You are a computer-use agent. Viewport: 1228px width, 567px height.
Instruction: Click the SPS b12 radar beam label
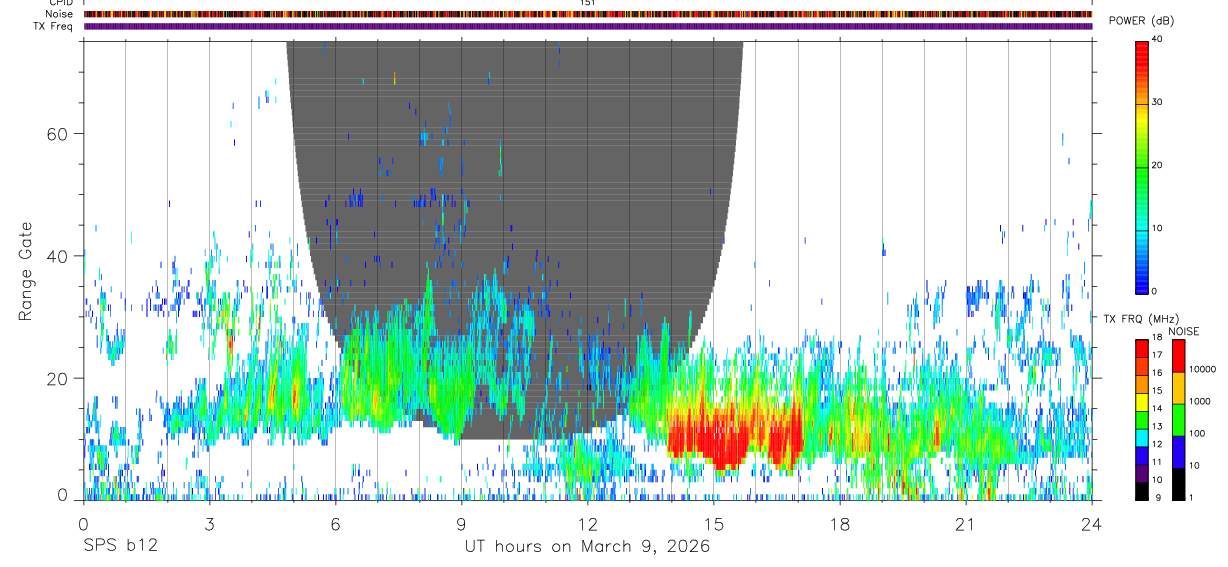click(x=120, y=547)
